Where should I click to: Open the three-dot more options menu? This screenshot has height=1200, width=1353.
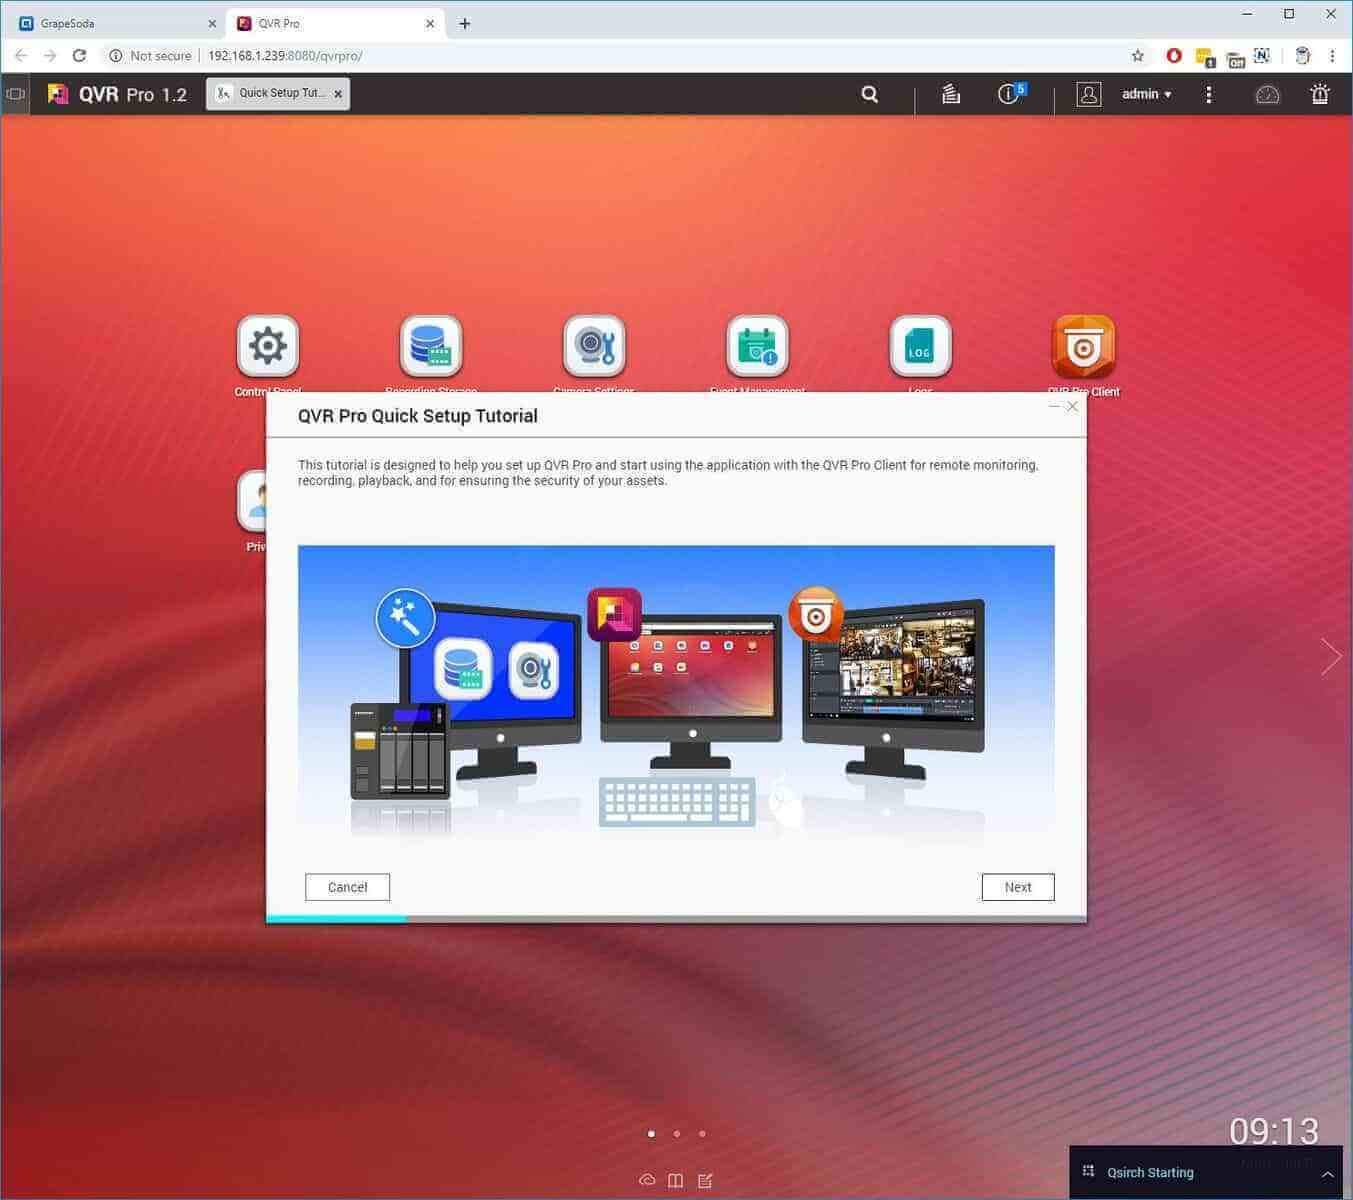(1209, 94)
